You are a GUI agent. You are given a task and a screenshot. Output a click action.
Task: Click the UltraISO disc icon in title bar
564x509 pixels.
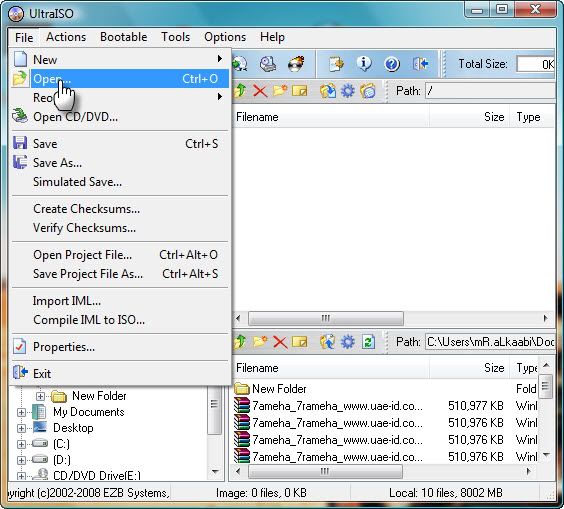coord(16,14)
